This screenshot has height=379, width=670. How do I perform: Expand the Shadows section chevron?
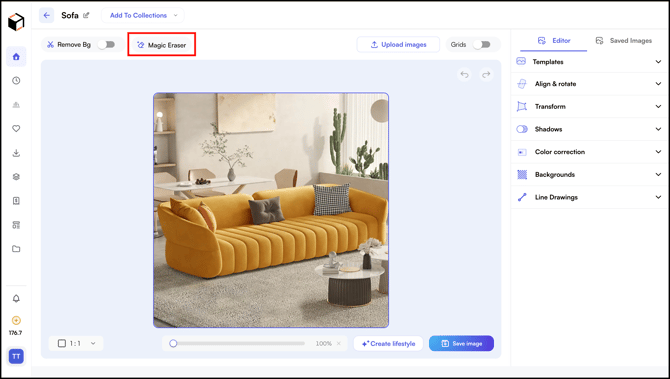658,129
